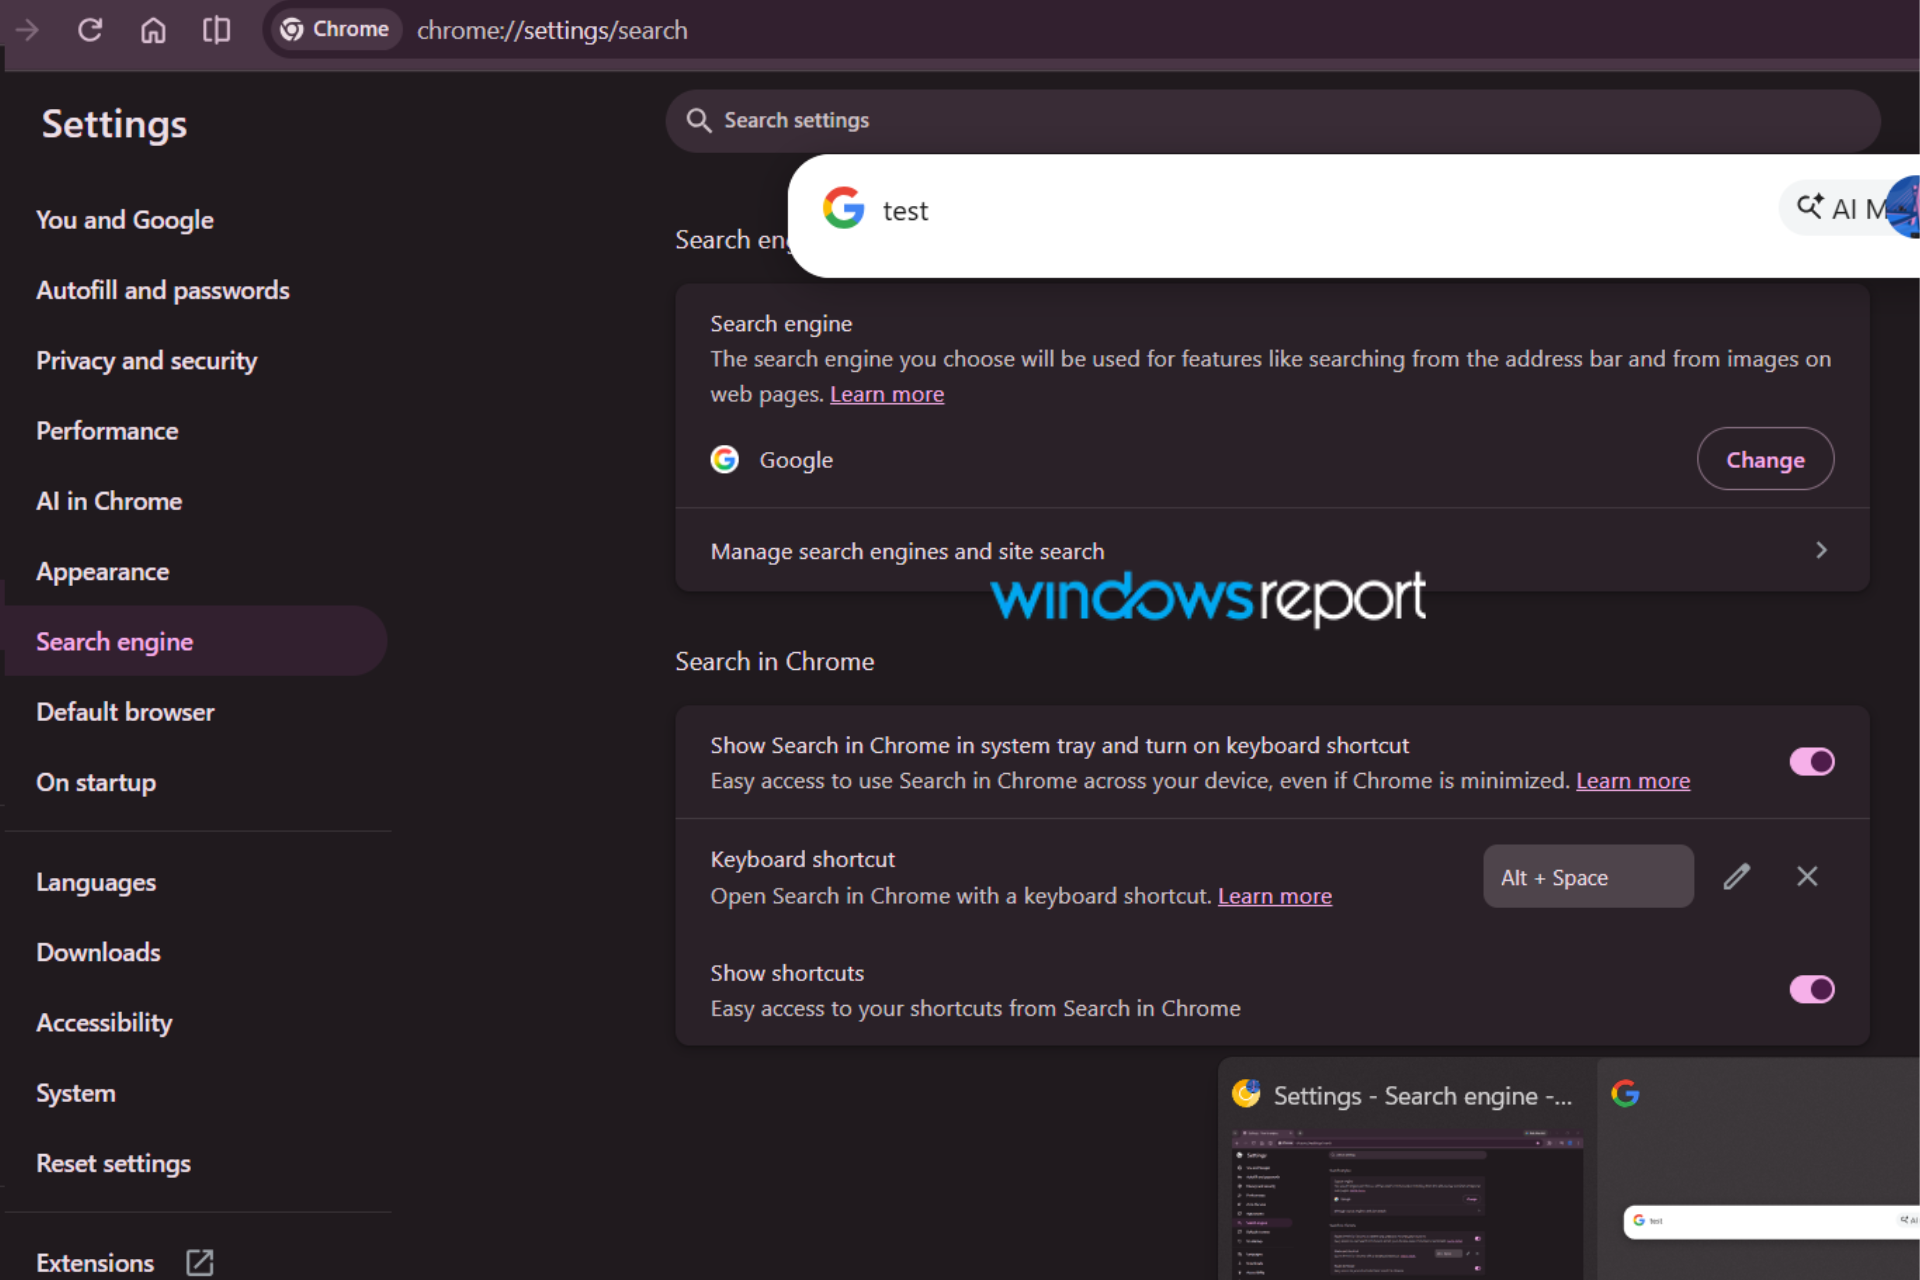Click the Google icon next to search engine name
The image size is (1920, 1280).
[x=725, y=459]
